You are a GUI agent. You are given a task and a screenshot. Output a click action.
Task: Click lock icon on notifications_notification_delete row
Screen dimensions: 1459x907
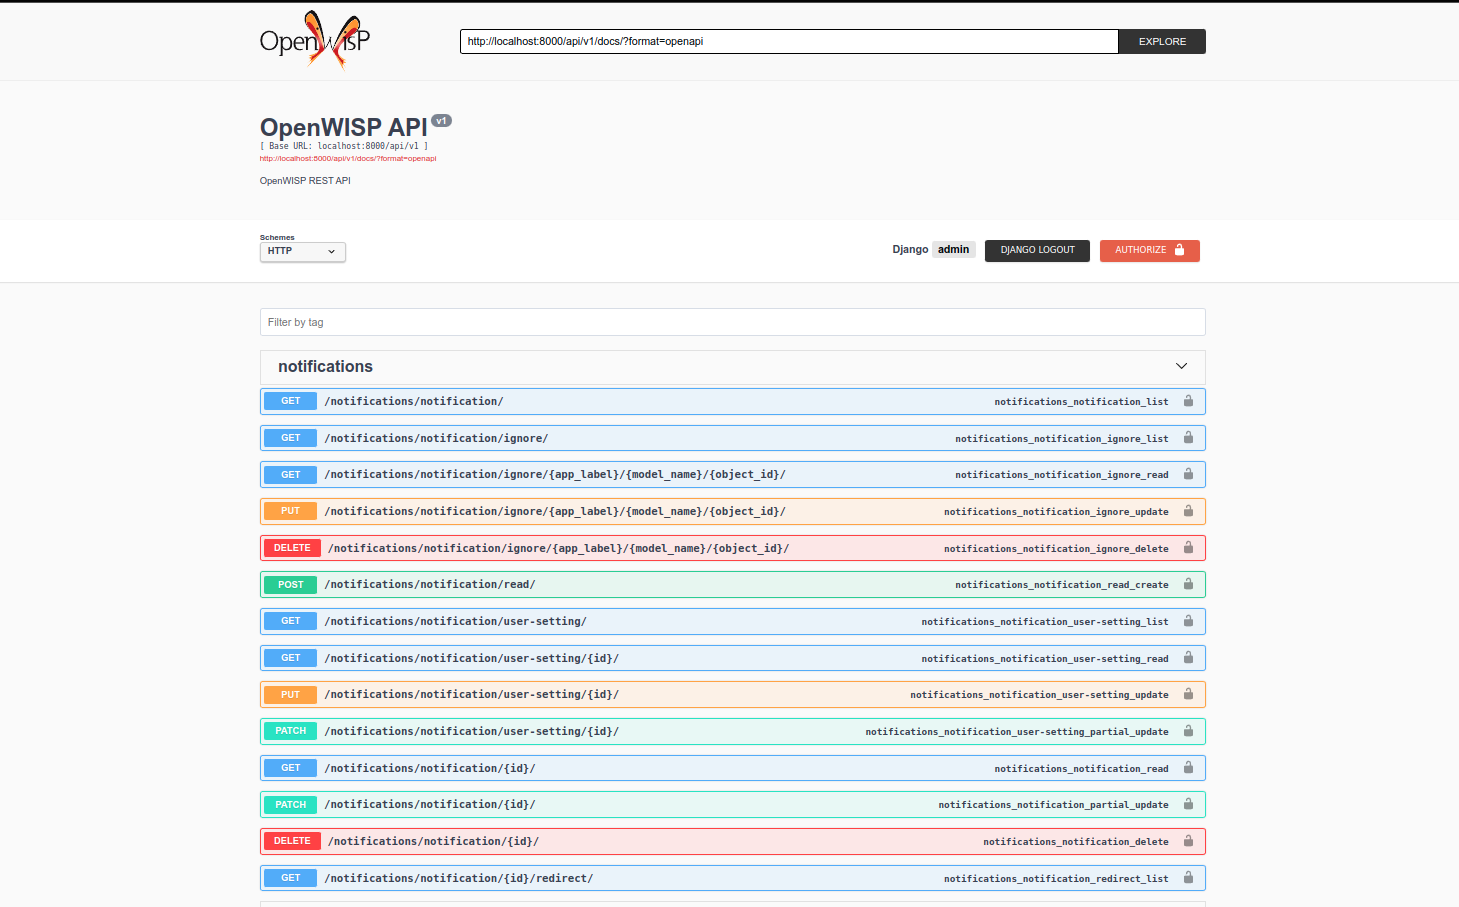pos(1188,841)
